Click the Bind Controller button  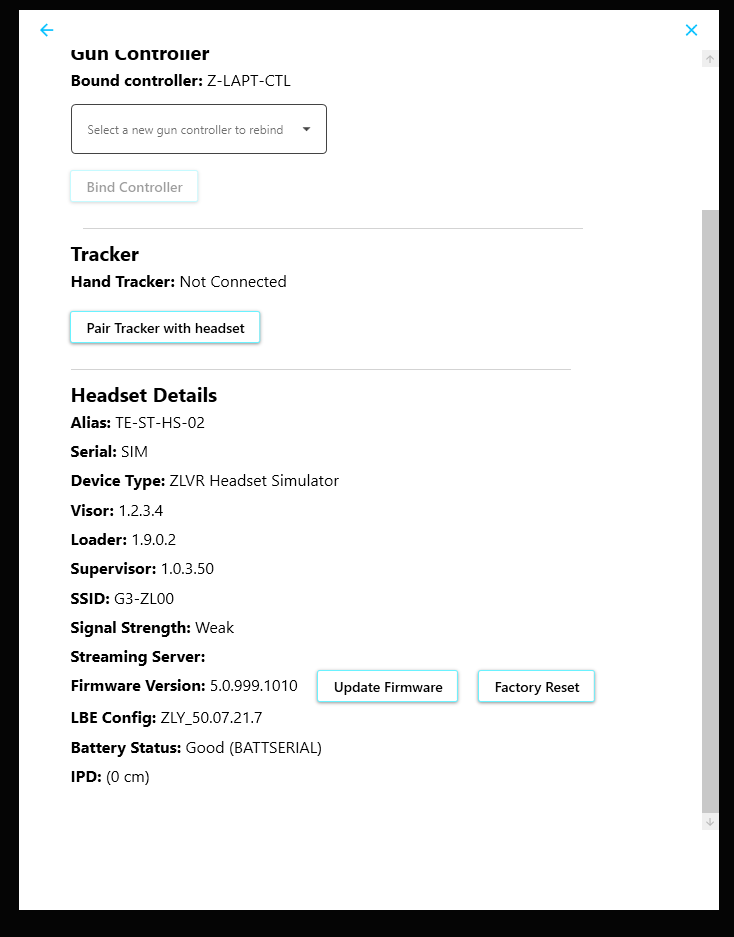tap(134, 187)
